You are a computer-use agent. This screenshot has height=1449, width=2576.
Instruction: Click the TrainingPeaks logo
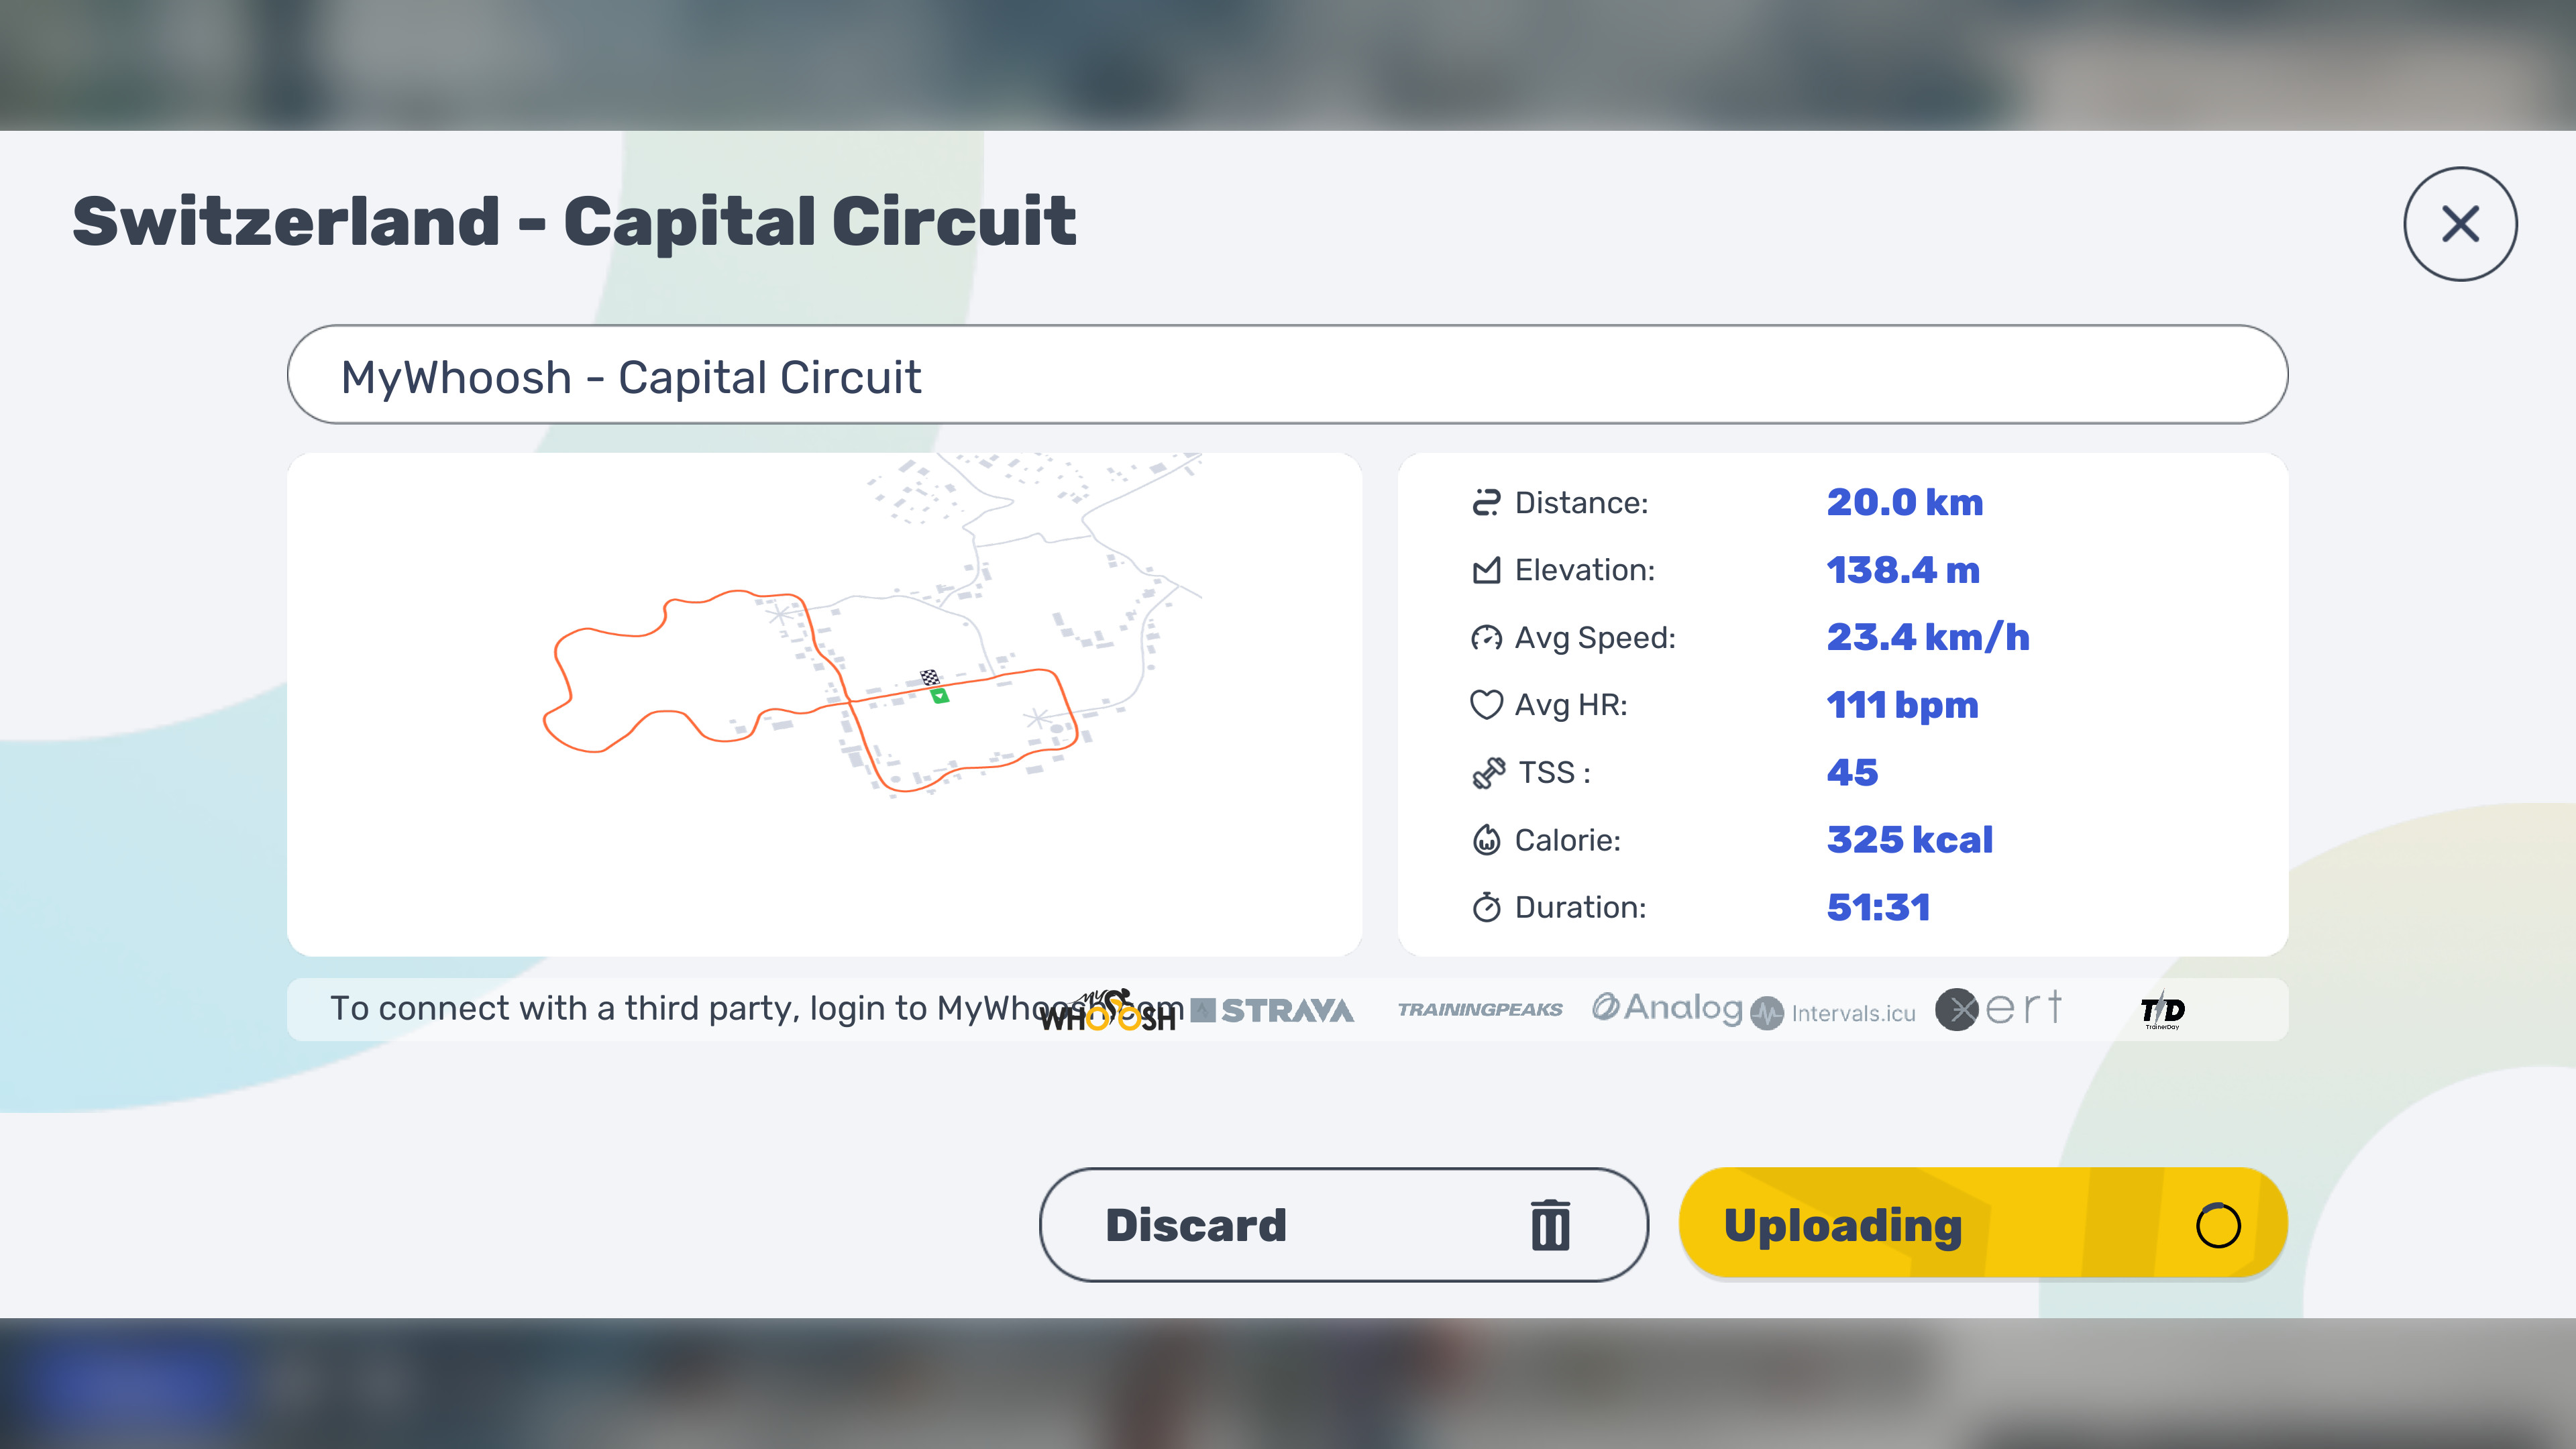[1480, 1010]
